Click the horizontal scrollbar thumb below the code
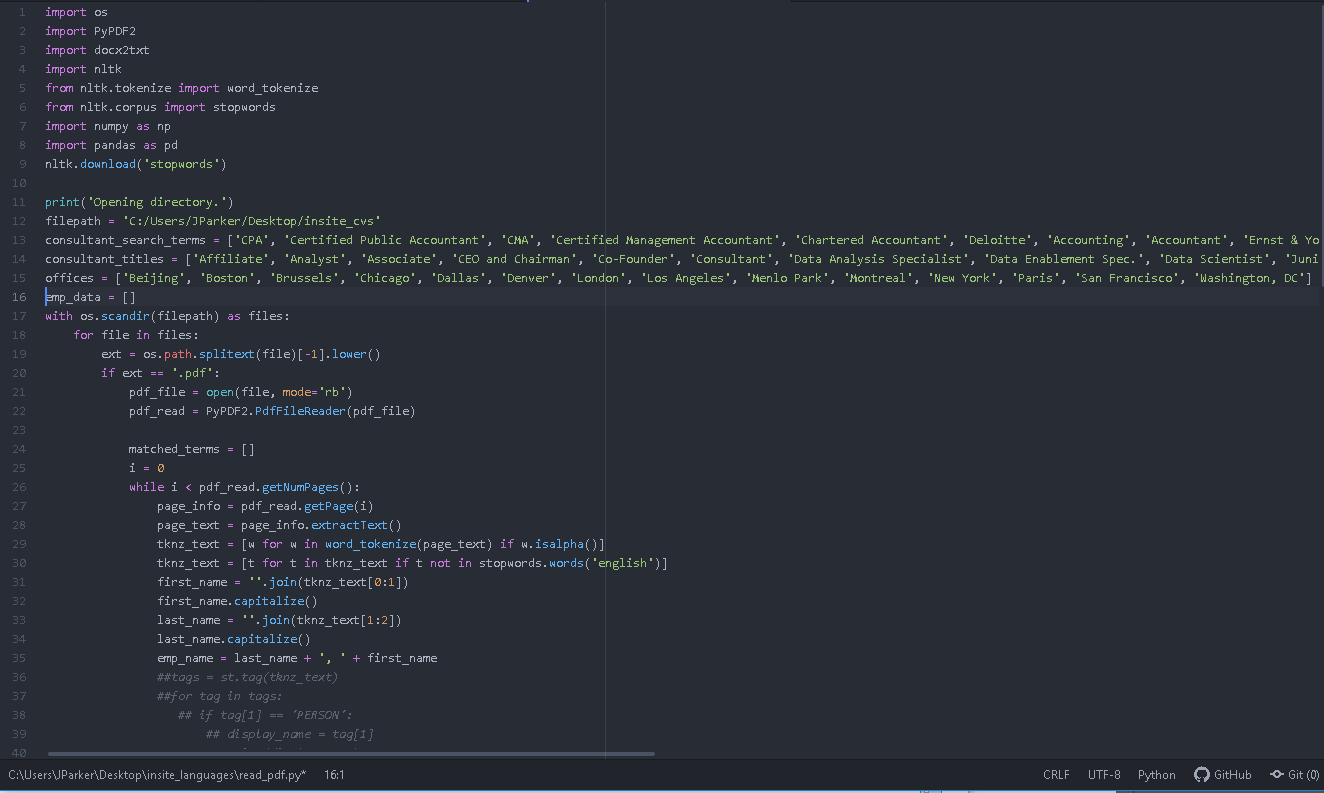Image resolution: width=1324 pixels, height=793 pixels. (350, 754)
